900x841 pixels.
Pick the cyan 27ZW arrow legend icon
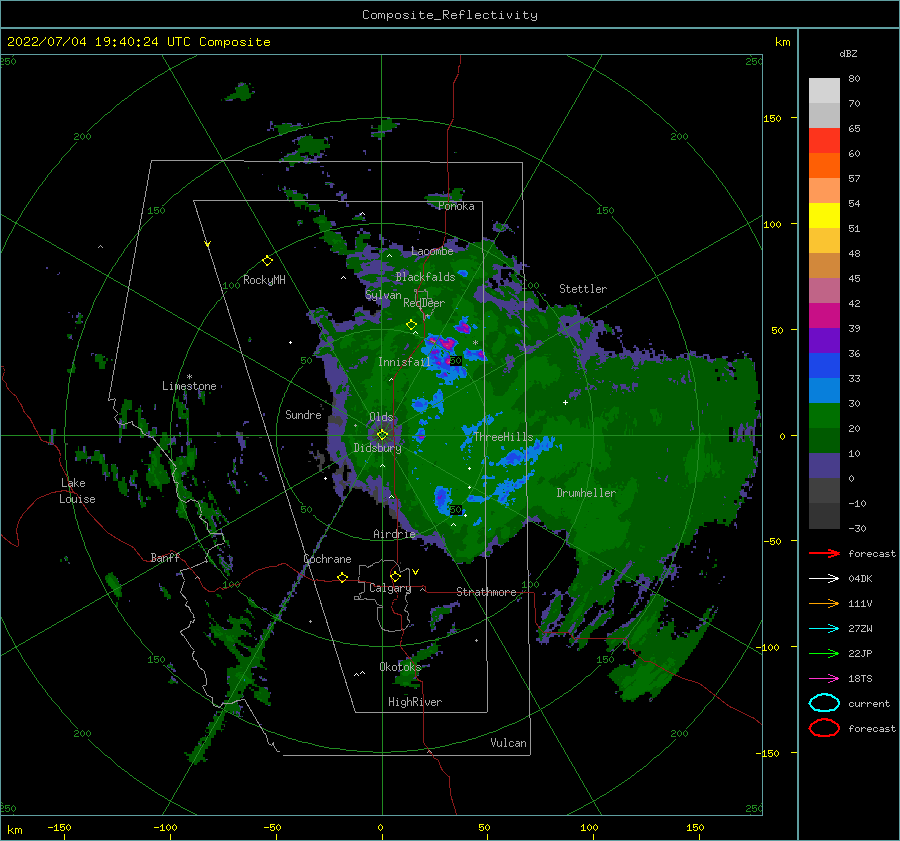[824, 629]
